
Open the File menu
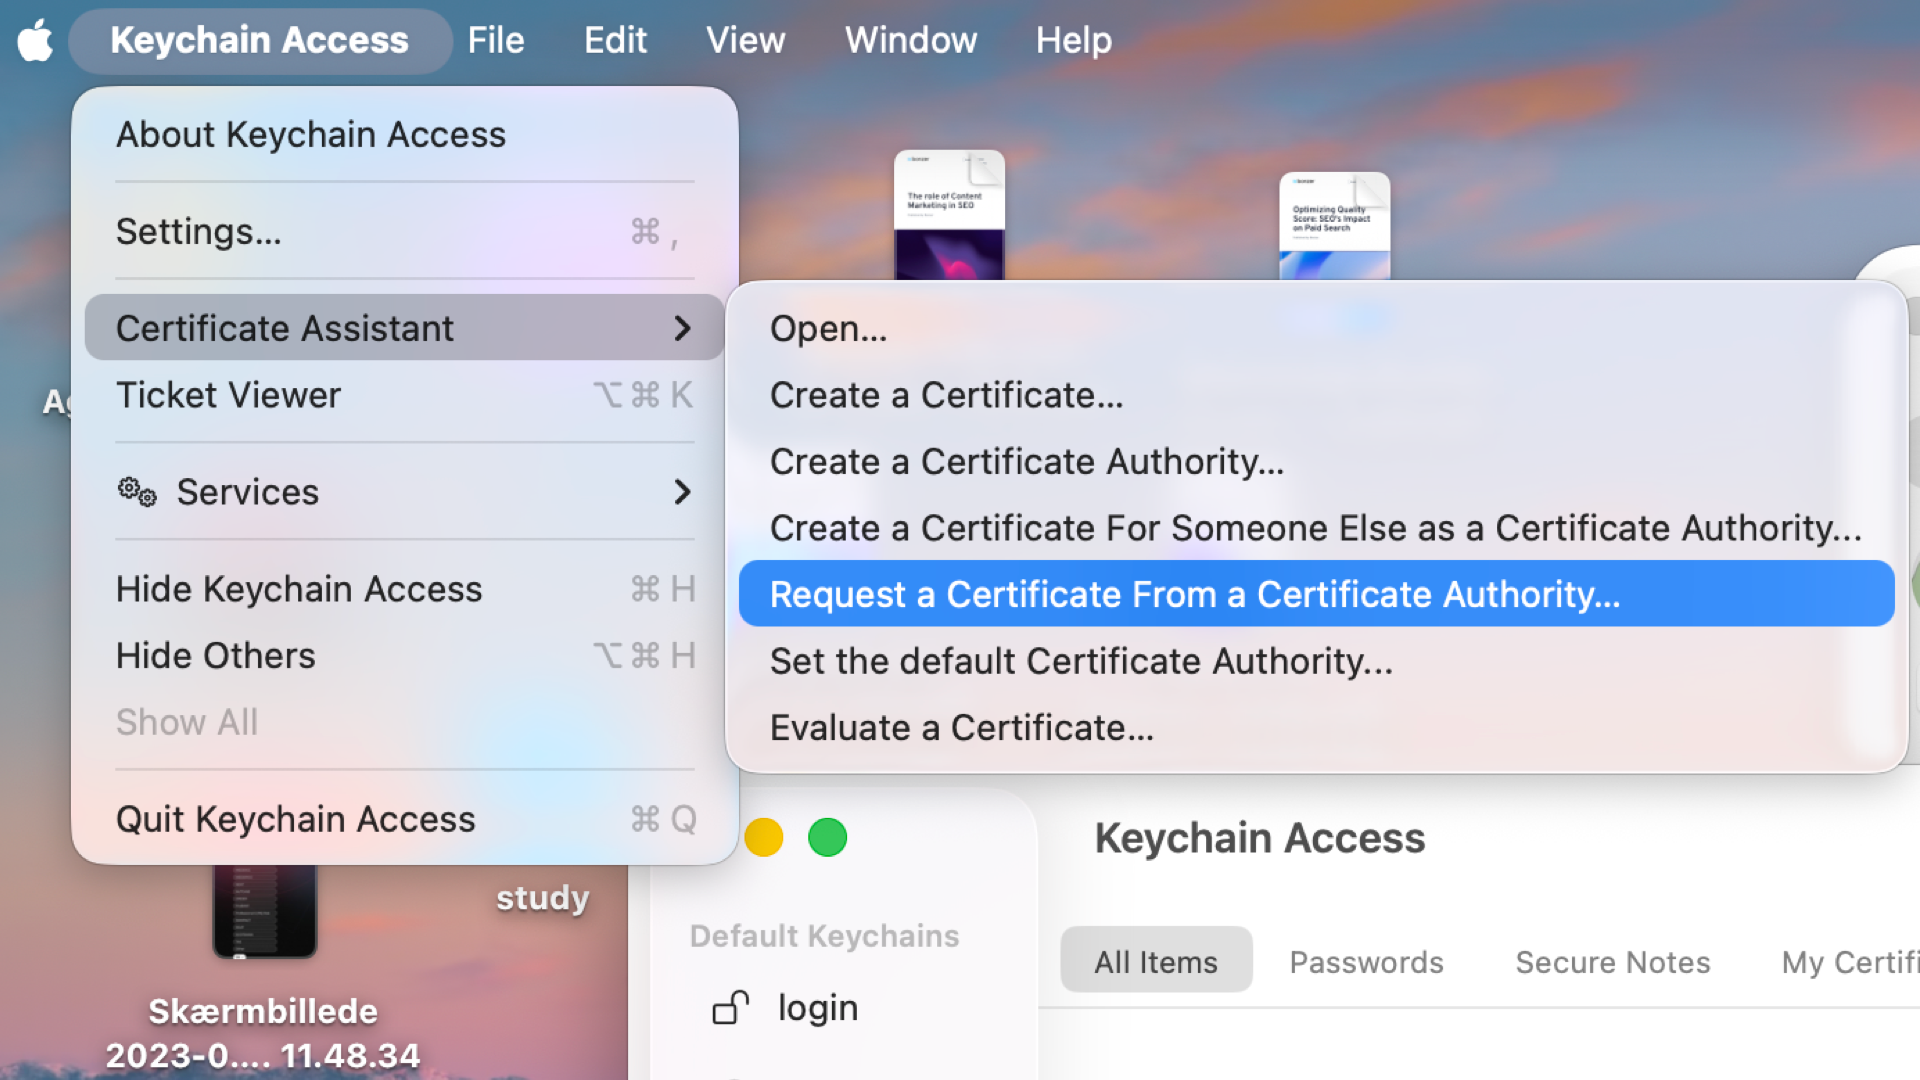pos(495,40)
